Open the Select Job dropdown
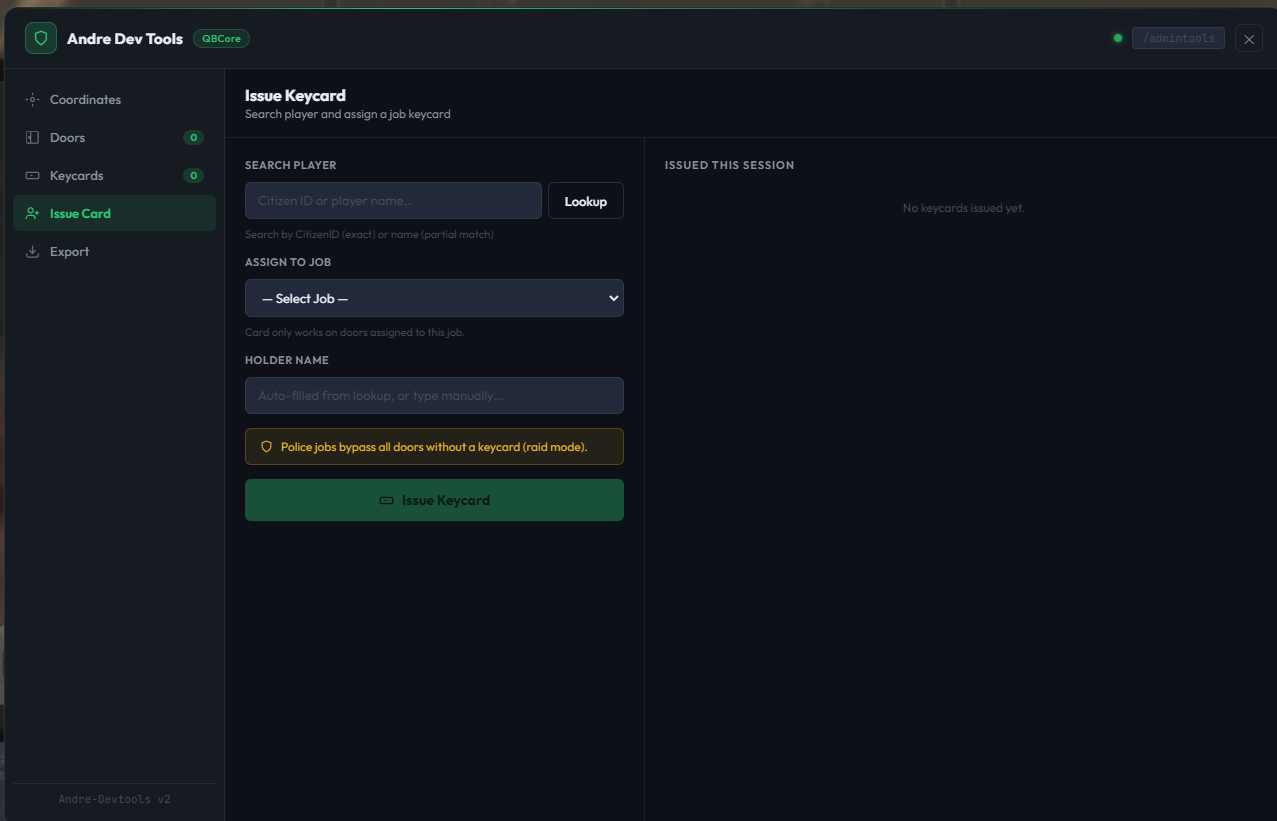This screenshot has width=1277, height=821. pyautogui.click(x=434, y=298)
